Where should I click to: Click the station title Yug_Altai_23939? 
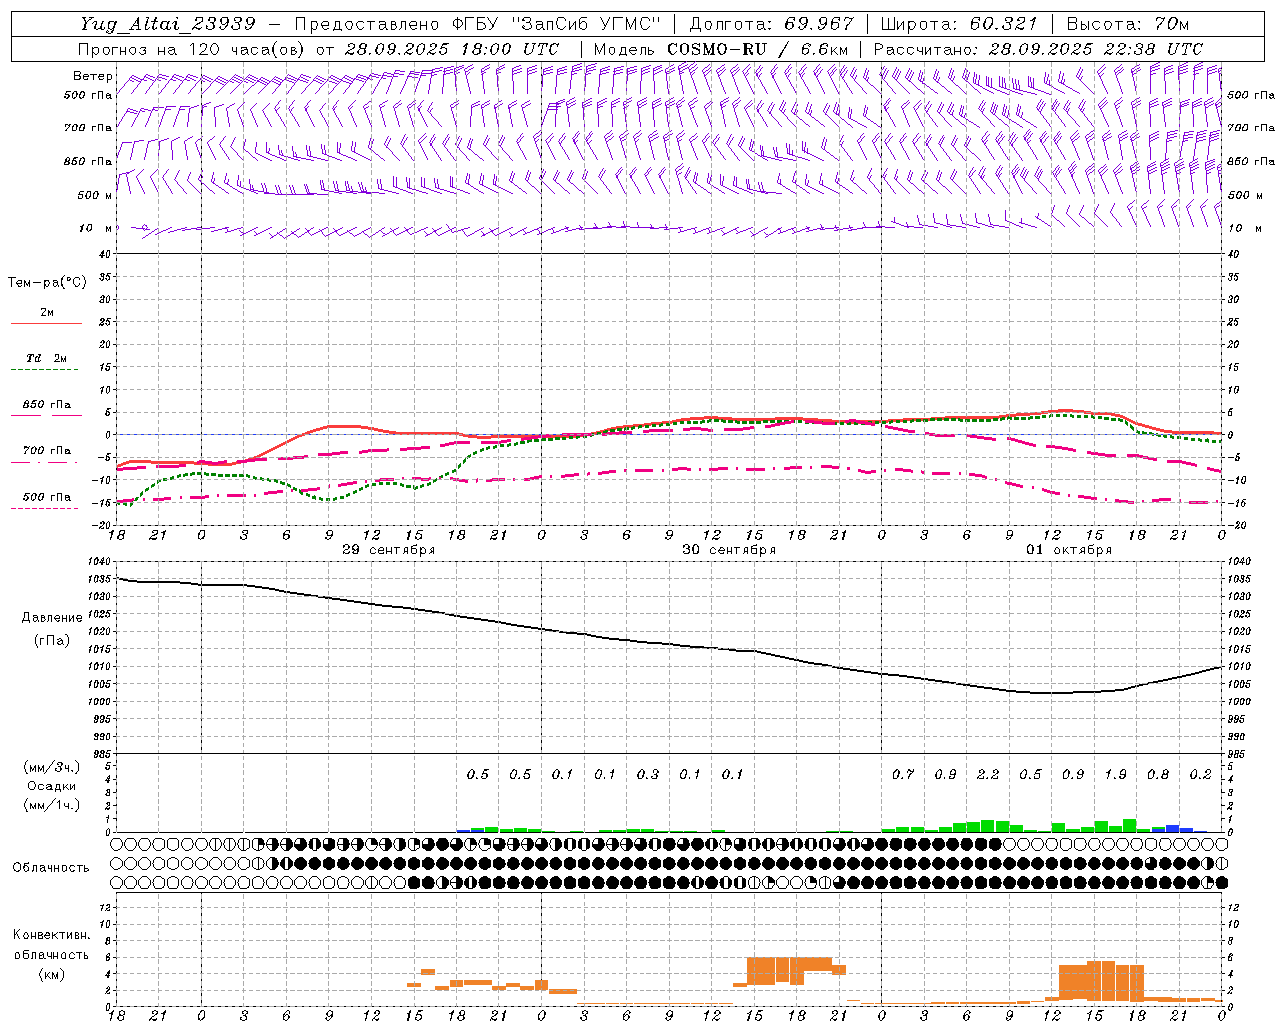coord(168,23)
